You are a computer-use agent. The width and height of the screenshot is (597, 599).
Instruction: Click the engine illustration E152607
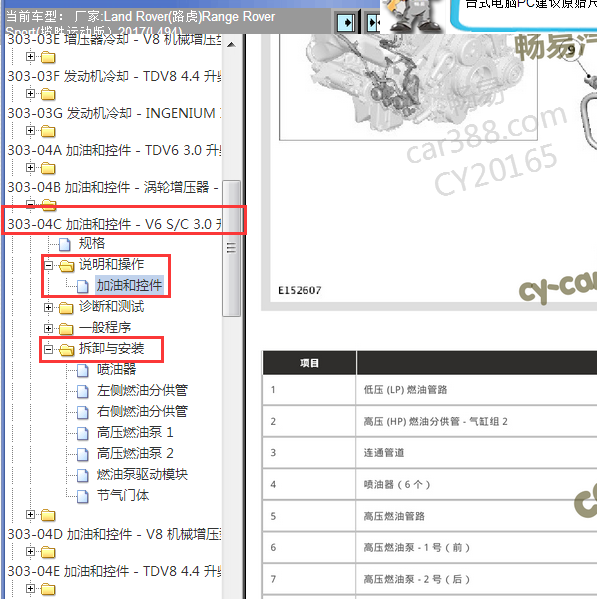tap(408, 87)
